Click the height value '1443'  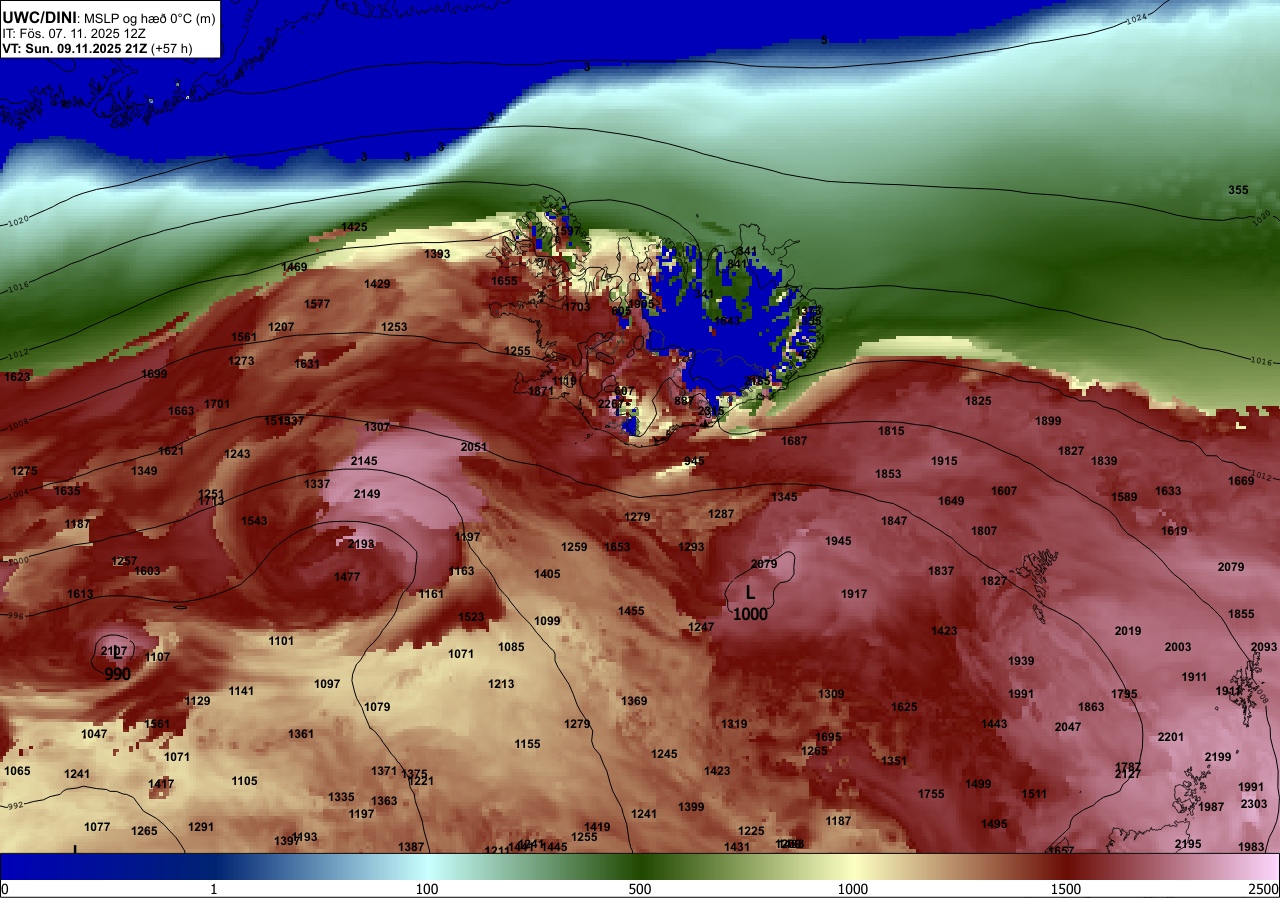(x=994, y=724)
